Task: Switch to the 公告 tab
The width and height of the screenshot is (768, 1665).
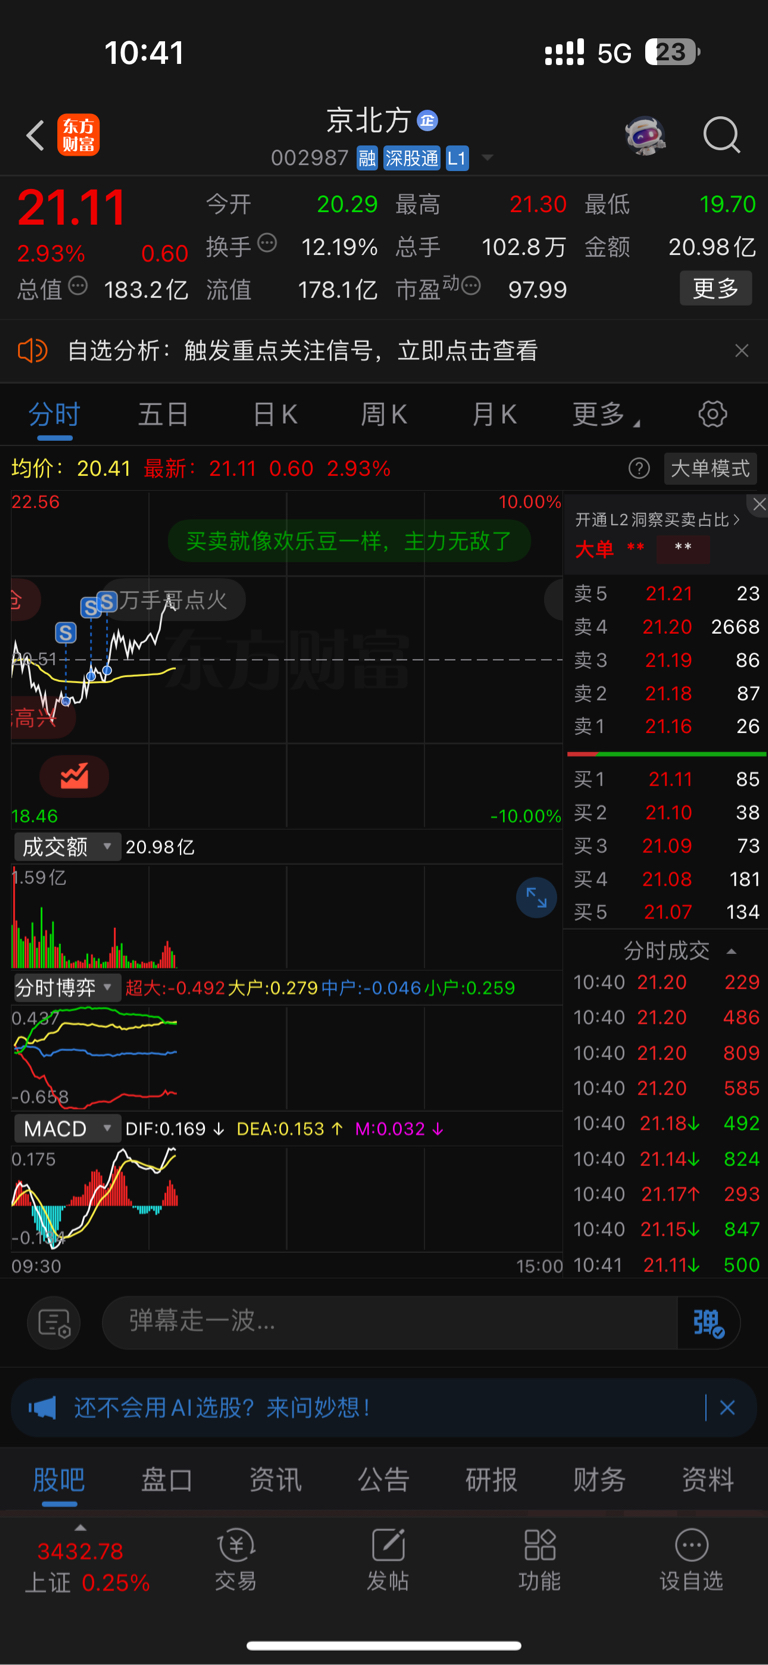Action: [383, 1480]
